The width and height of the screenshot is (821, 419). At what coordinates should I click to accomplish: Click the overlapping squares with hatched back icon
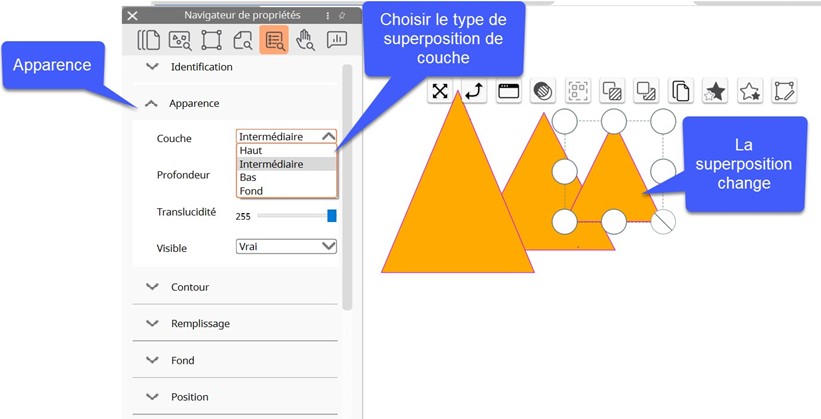[x=646, y=91]
